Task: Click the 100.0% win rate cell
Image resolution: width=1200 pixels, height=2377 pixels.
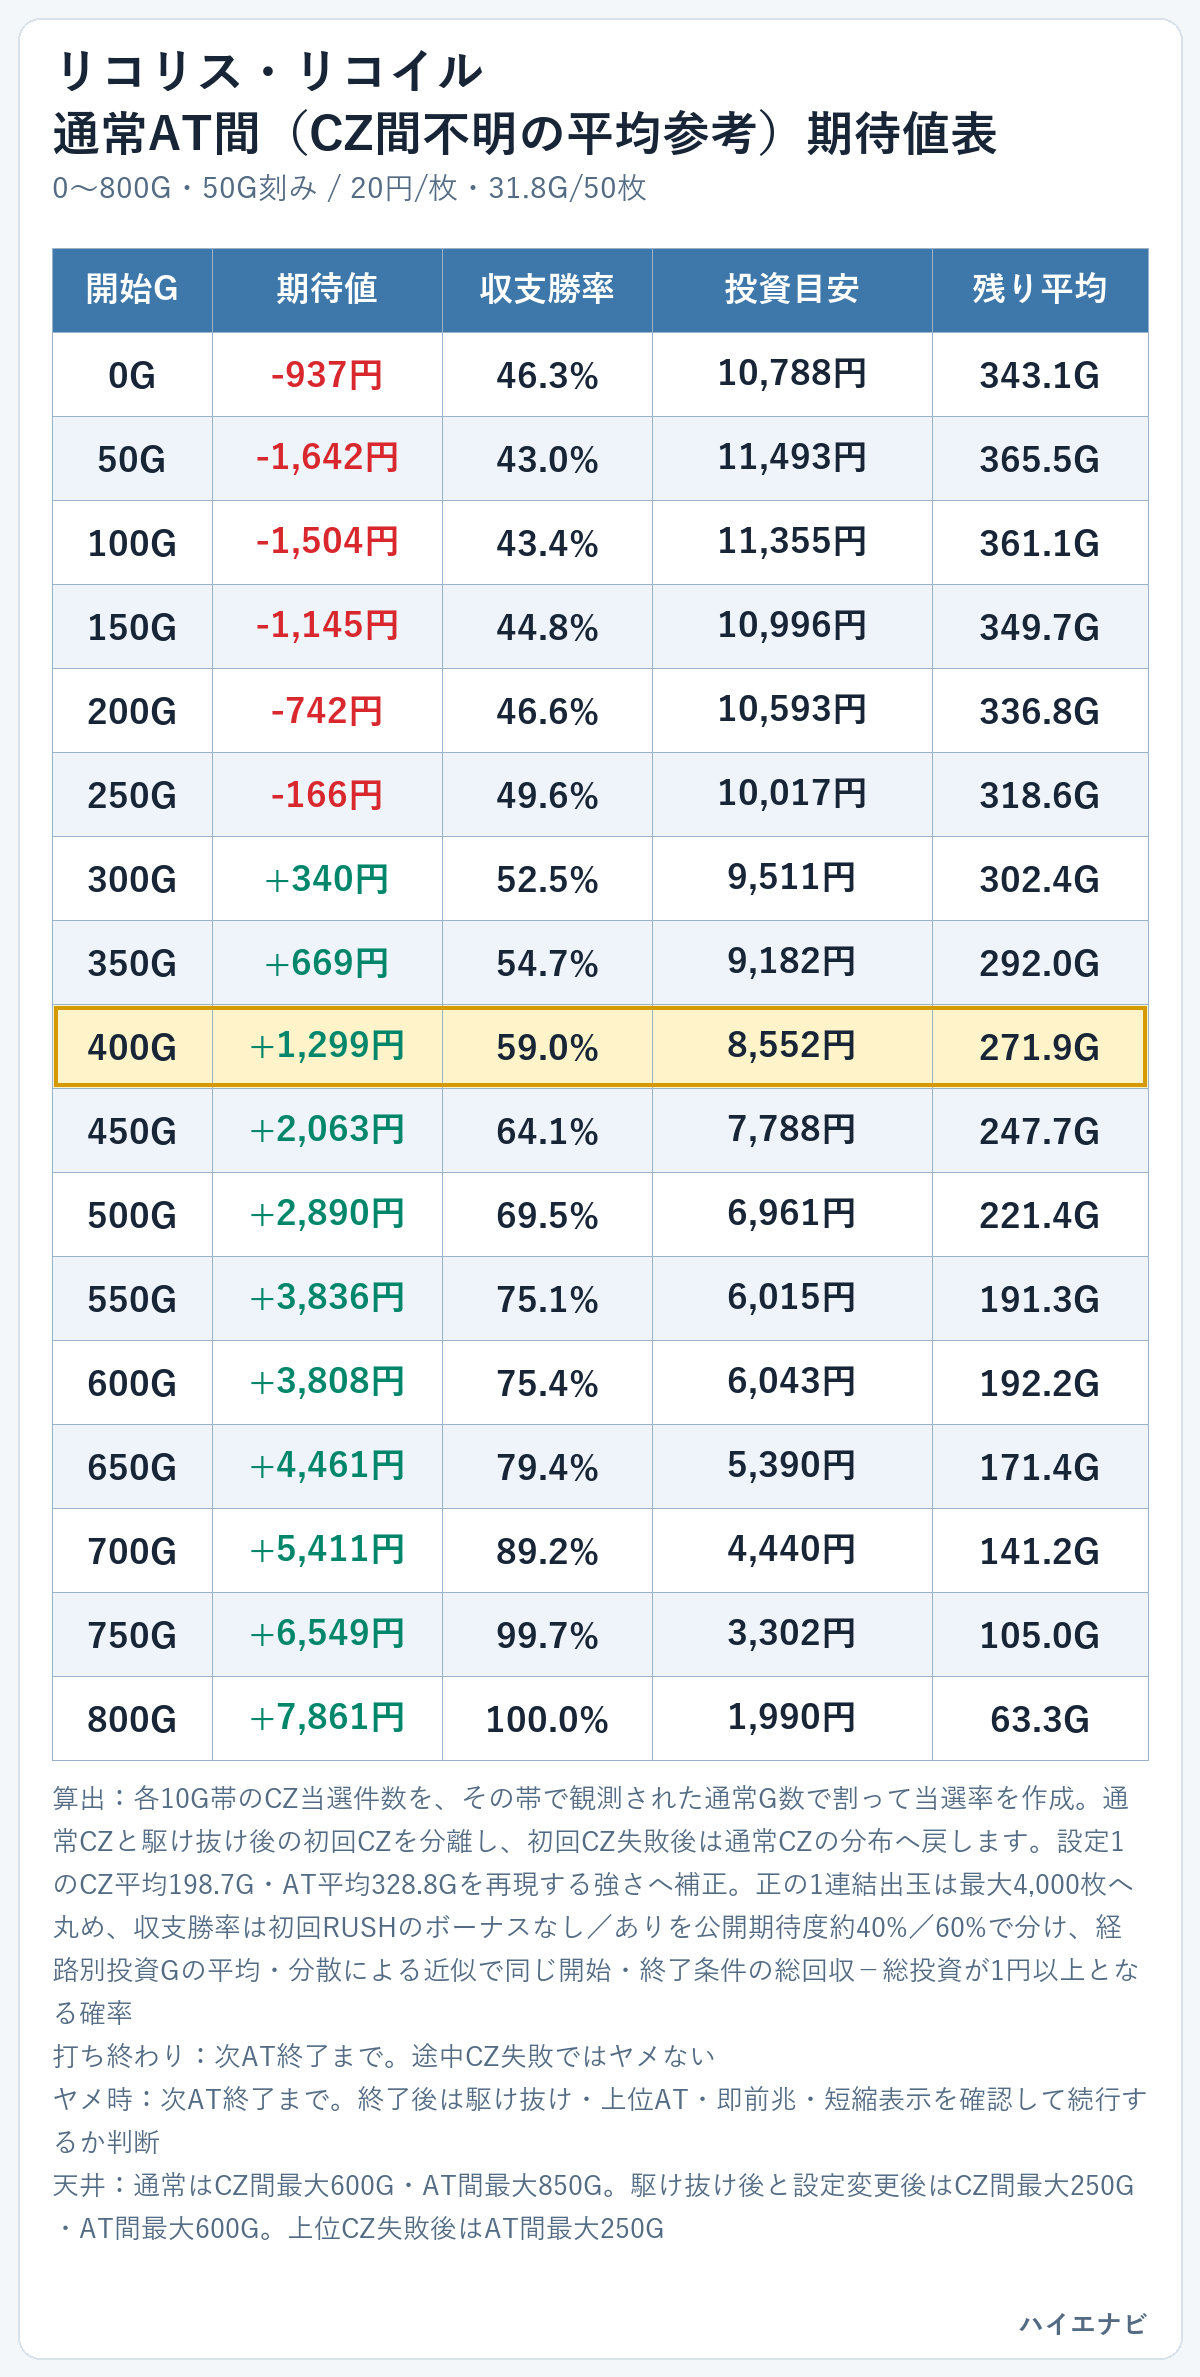Action: point(547,1719)
